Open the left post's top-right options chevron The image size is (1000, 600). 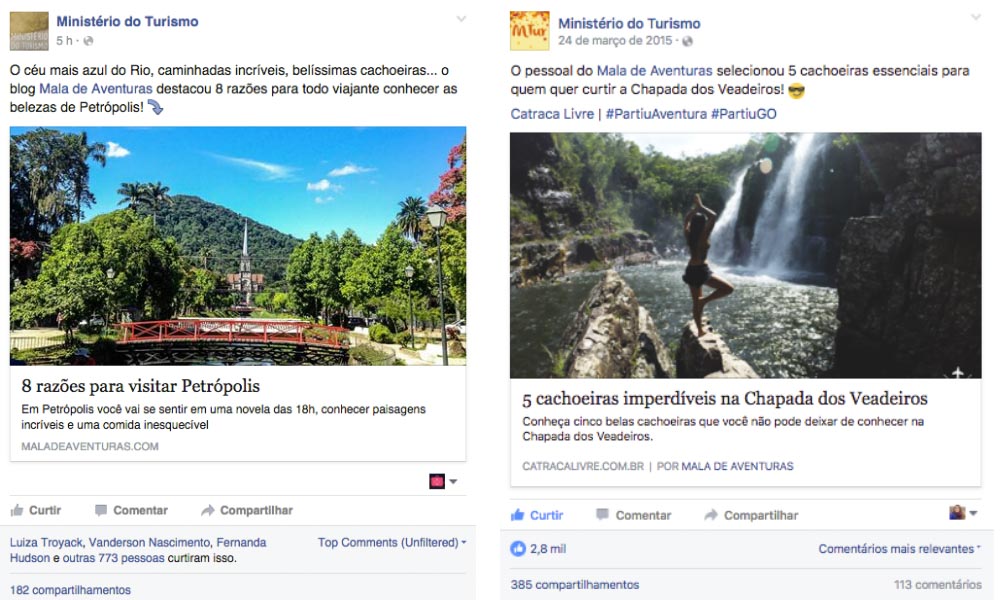click(461, 19)
